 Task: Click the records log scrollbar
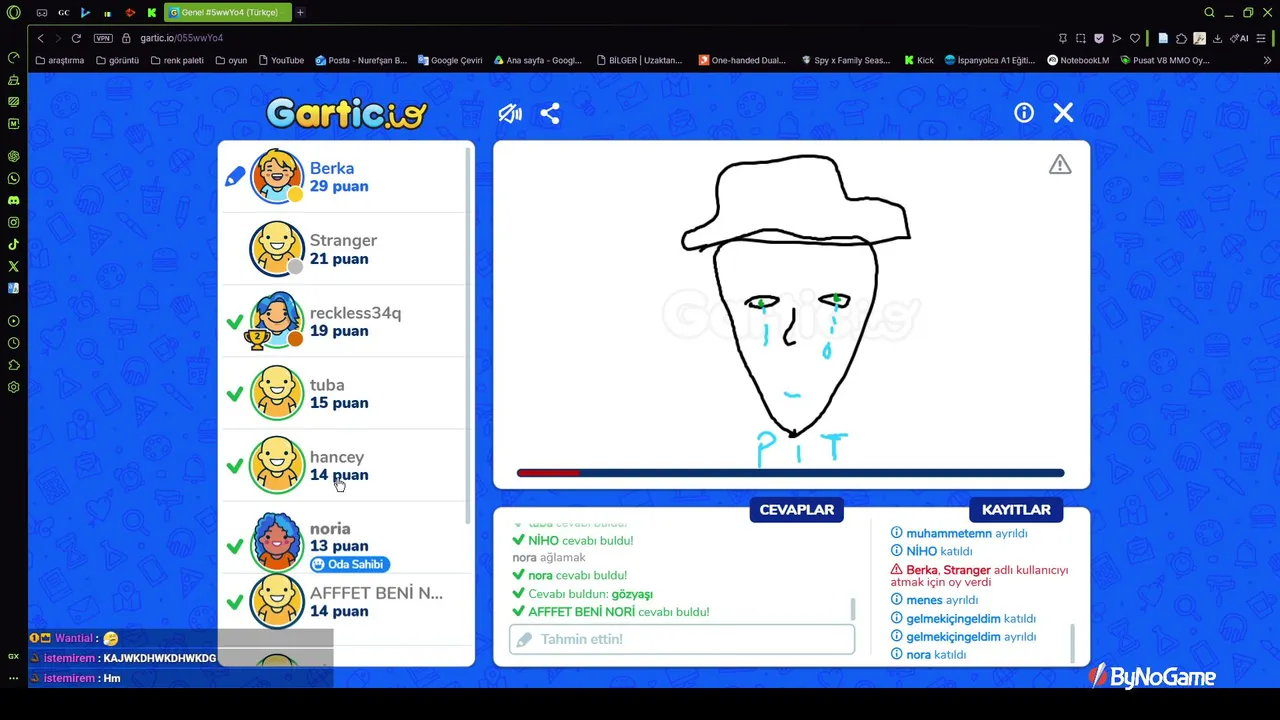point(1072,644)
